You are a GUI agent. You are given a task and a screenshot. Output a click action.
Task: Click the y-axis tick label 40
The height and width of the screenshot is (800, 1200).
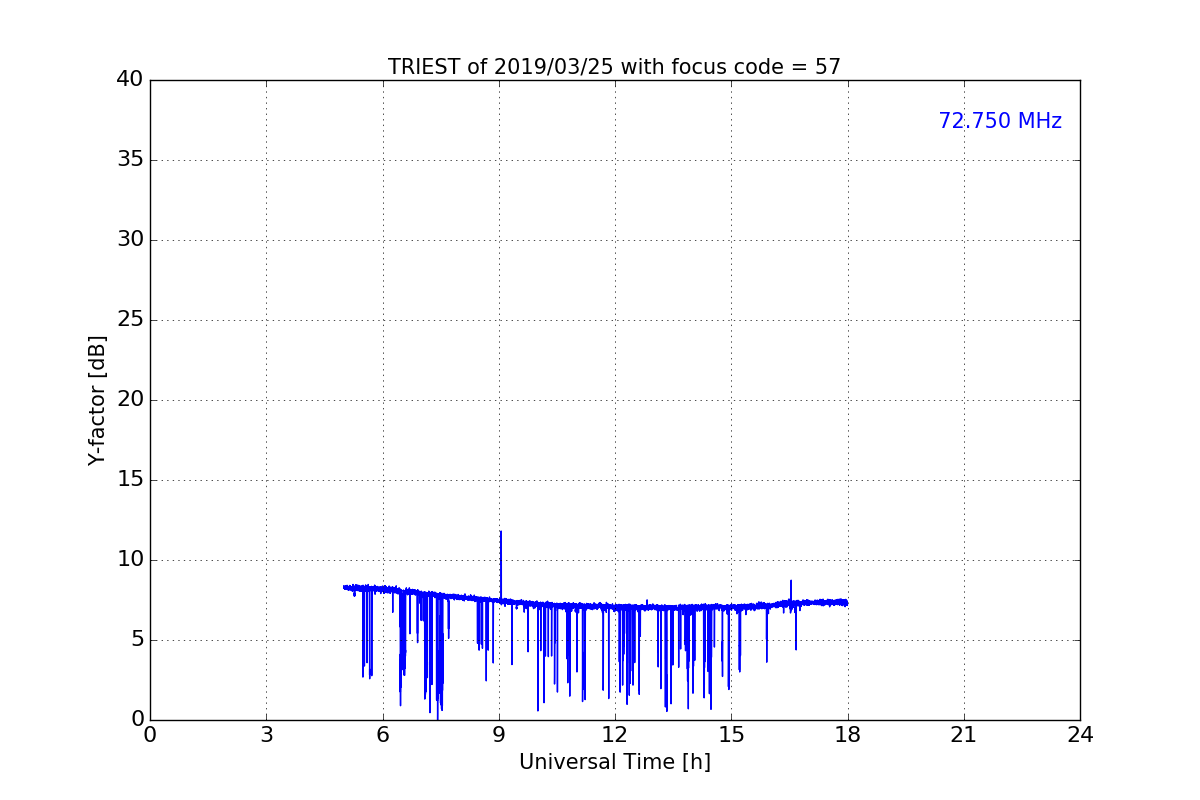pos(130,80)
